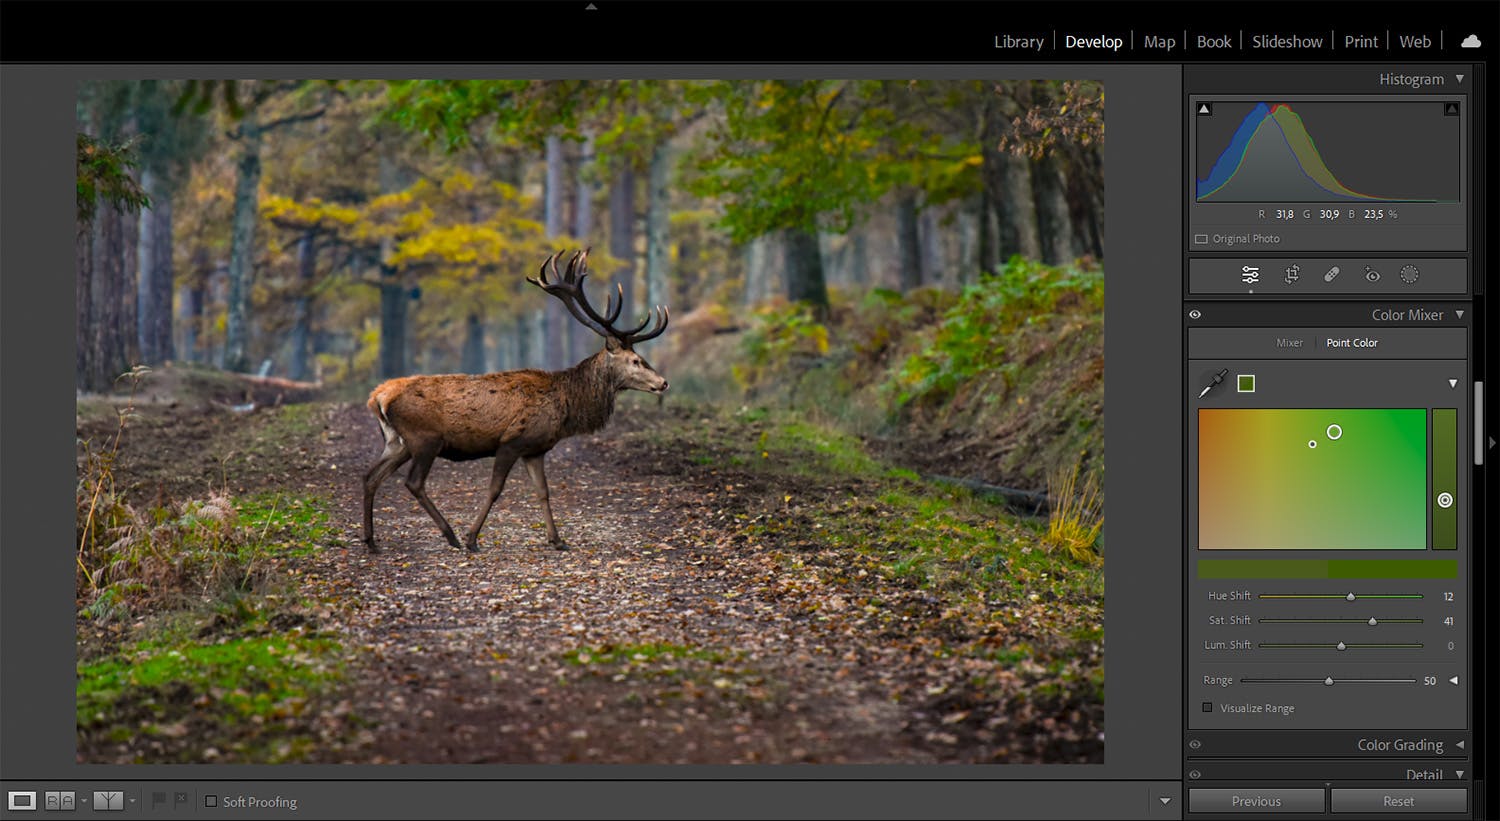Image resolution: width=1500 pixels, height=821 pixels.
Task: Select the Red Eye Correction tool
Action: (x=1371, y=274)
